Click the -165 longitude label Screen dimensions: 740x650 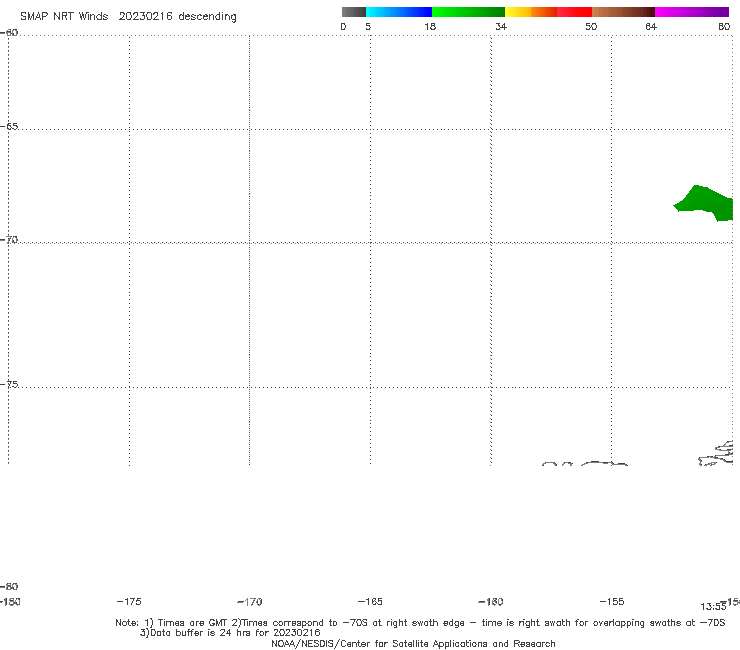[x=370, y=601]
